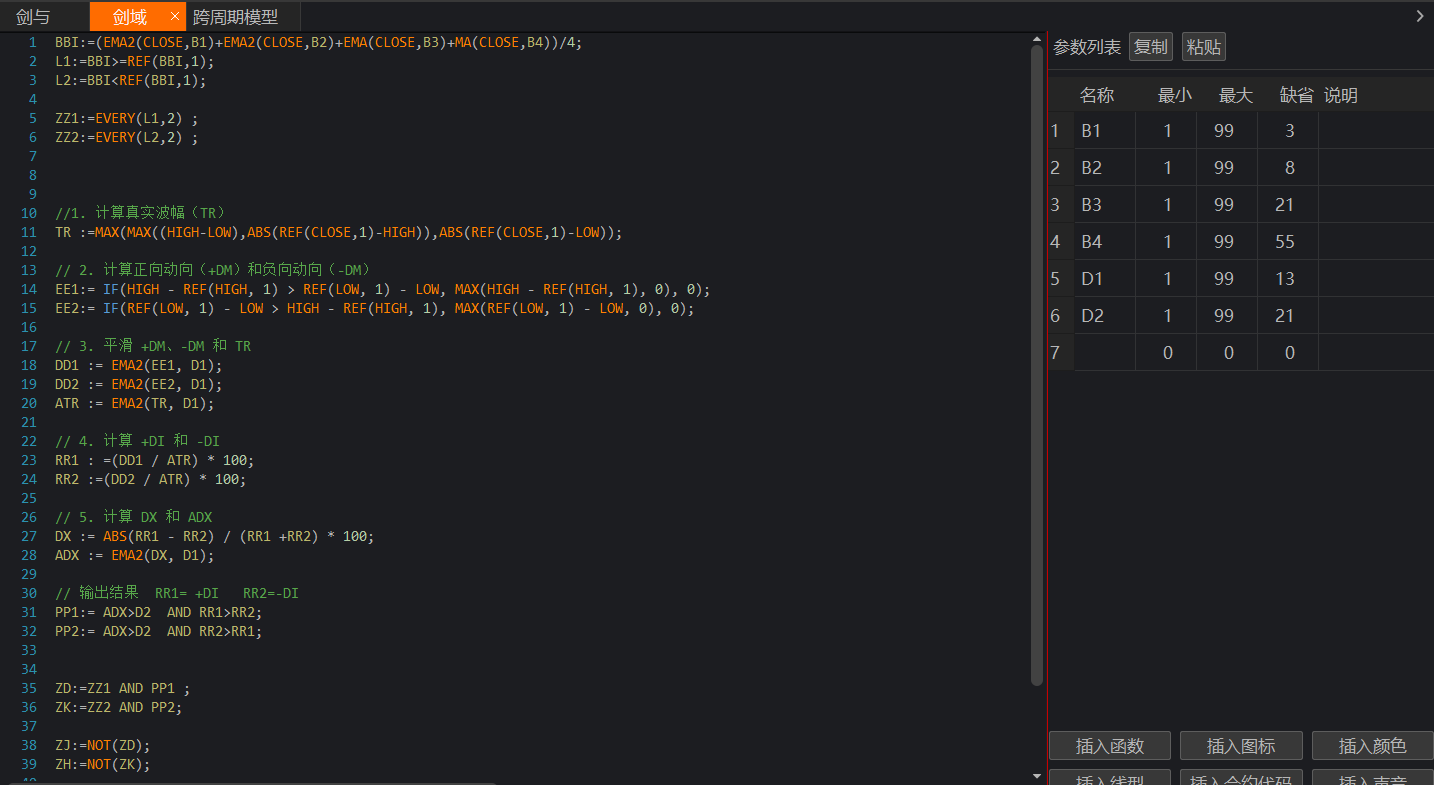
Task: Click line number 11 in the gutter
Action: [x=32, y=232]
